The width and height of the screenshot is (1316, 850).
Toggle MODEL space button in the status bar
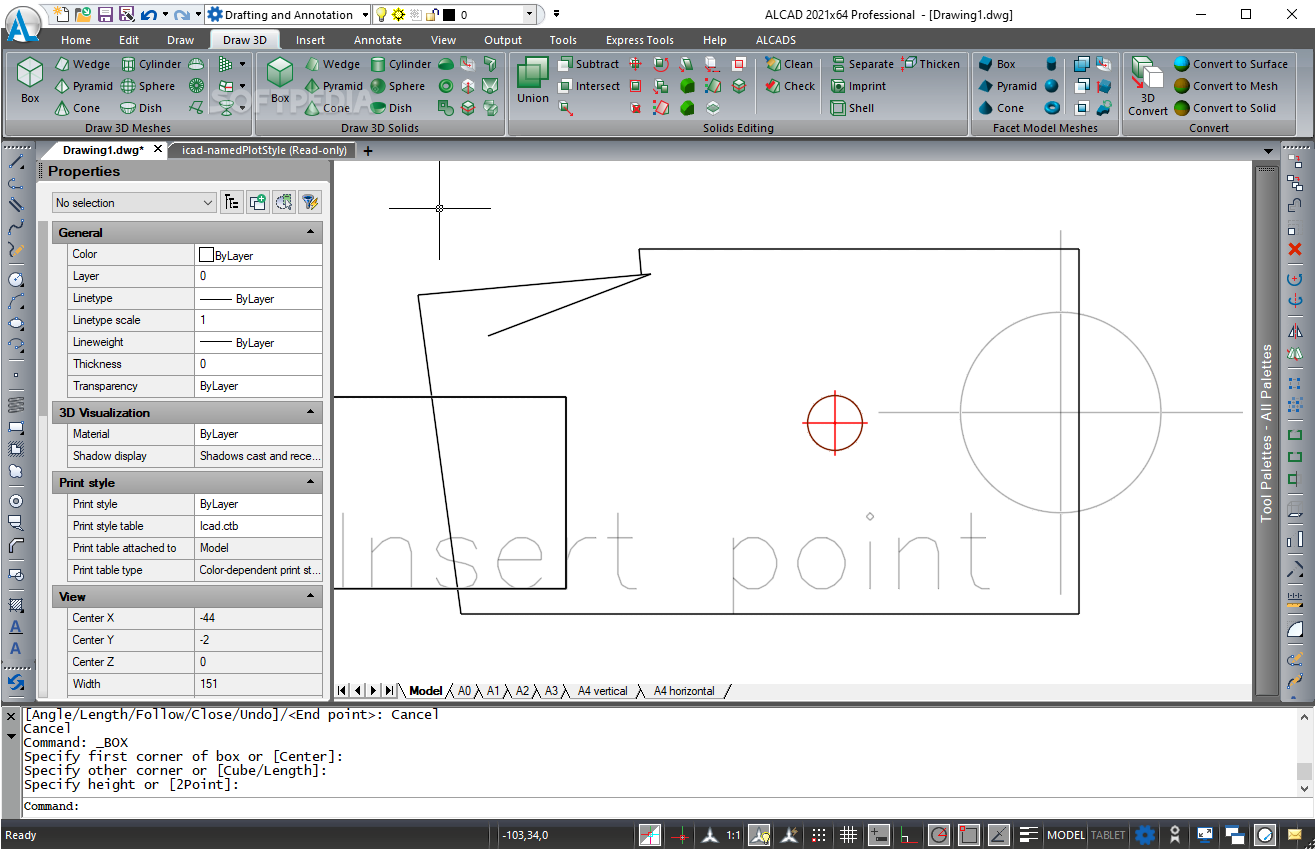tap(1065, 835)
